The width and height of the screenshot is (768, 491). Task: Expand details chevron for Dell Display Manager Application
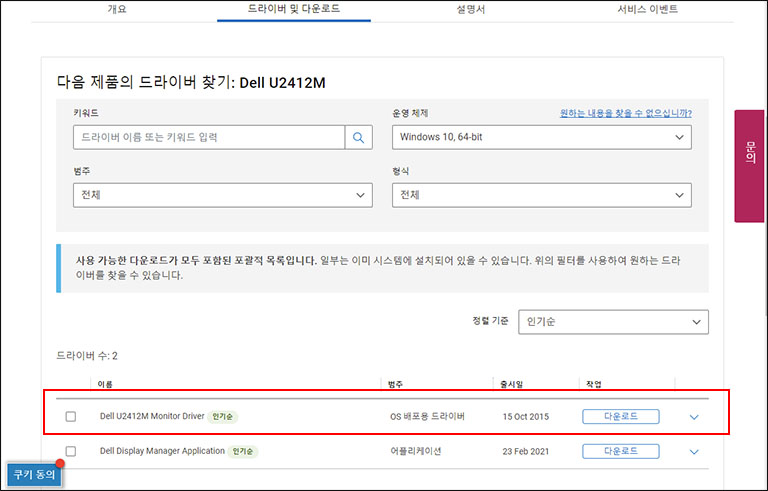point(694,452)
